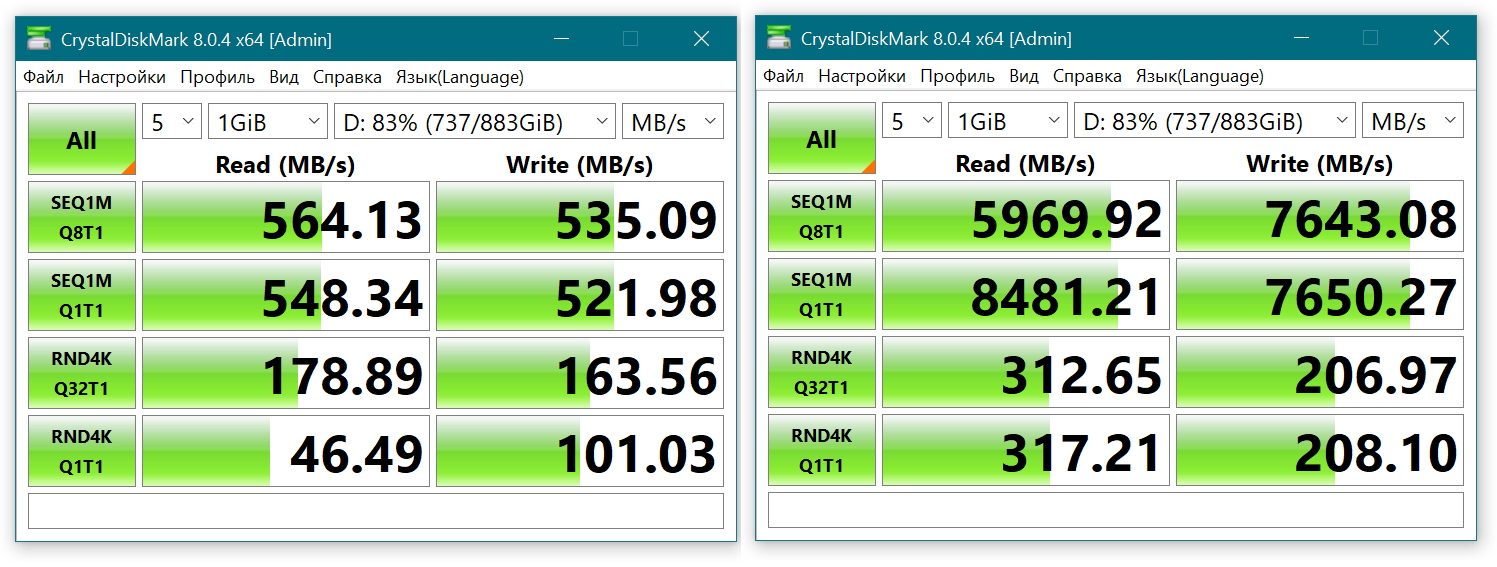Start RND4K Q1T1 test in left window
The height and width of the screenshot is (567, 1497).
(x=82, y=451)
